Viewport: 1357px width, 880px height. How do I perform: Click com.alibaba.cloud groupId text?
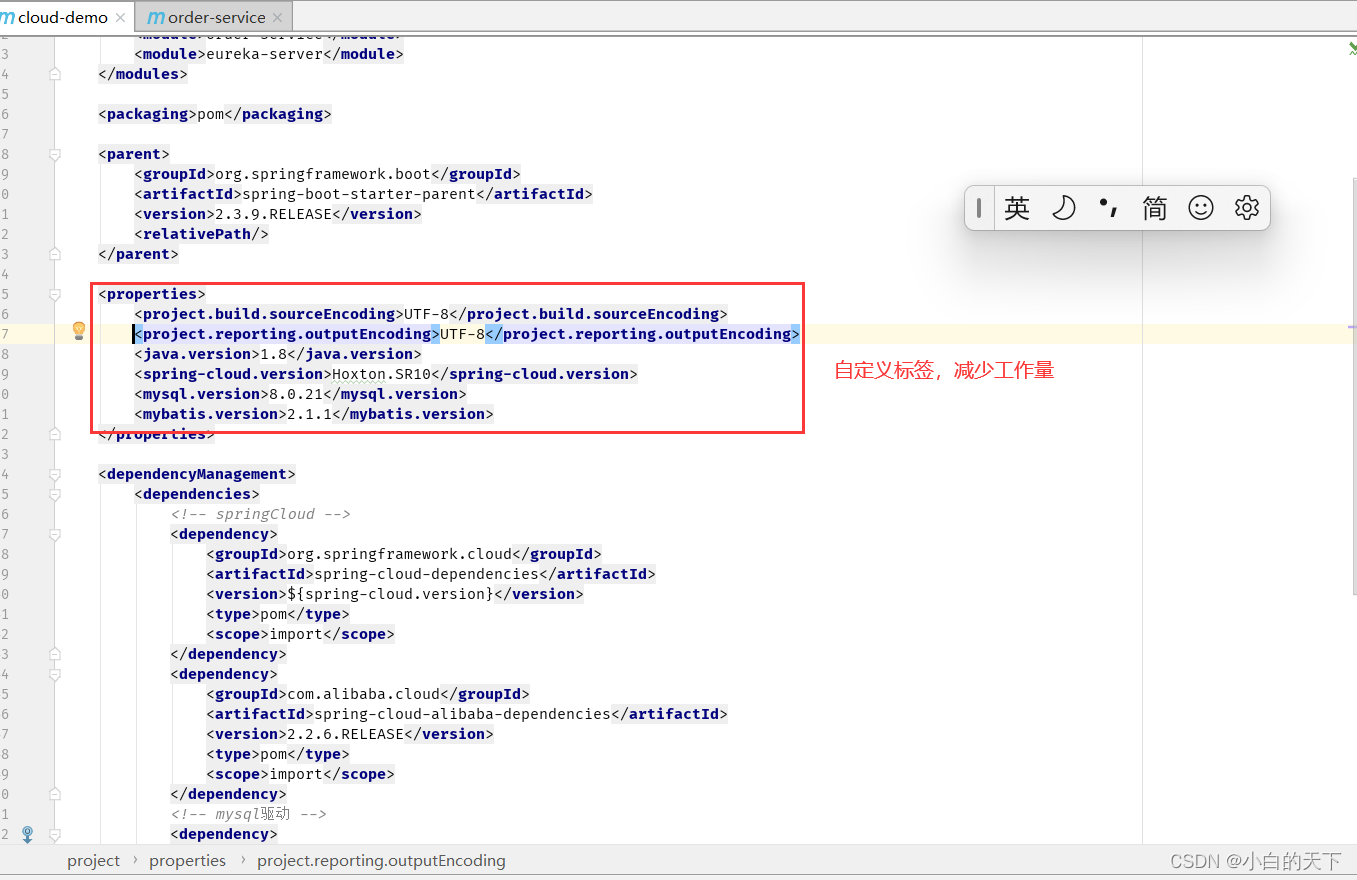coord(363,694)
